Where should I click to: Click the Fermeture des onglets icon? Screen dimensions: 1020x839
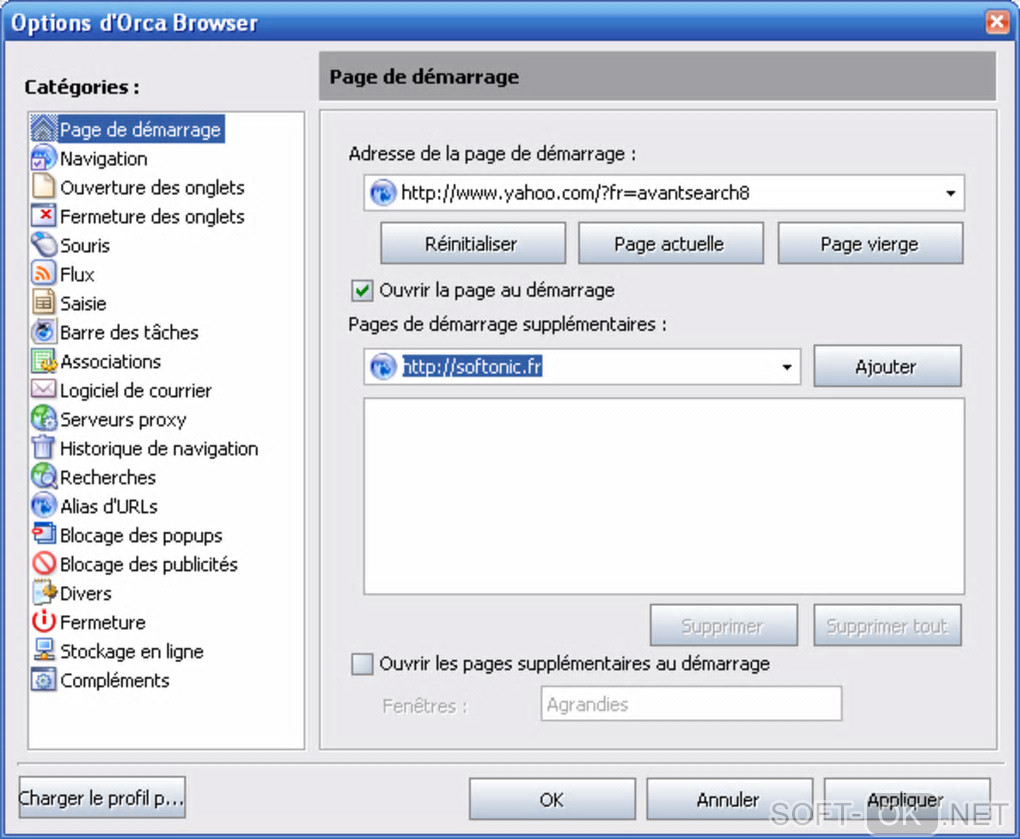click(43, 216)
